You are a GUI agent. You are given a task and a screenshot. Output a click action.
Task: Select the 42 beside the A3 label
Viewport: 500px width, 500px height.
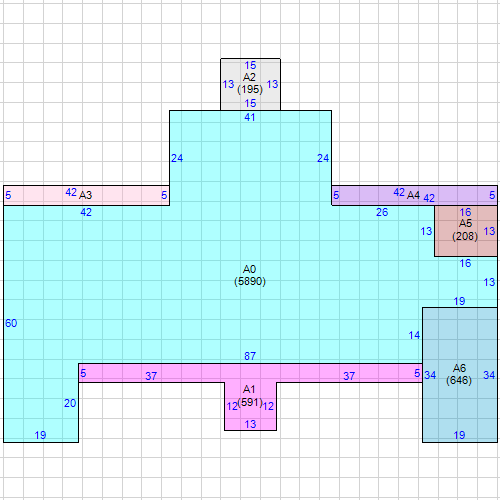click(71, 192)
